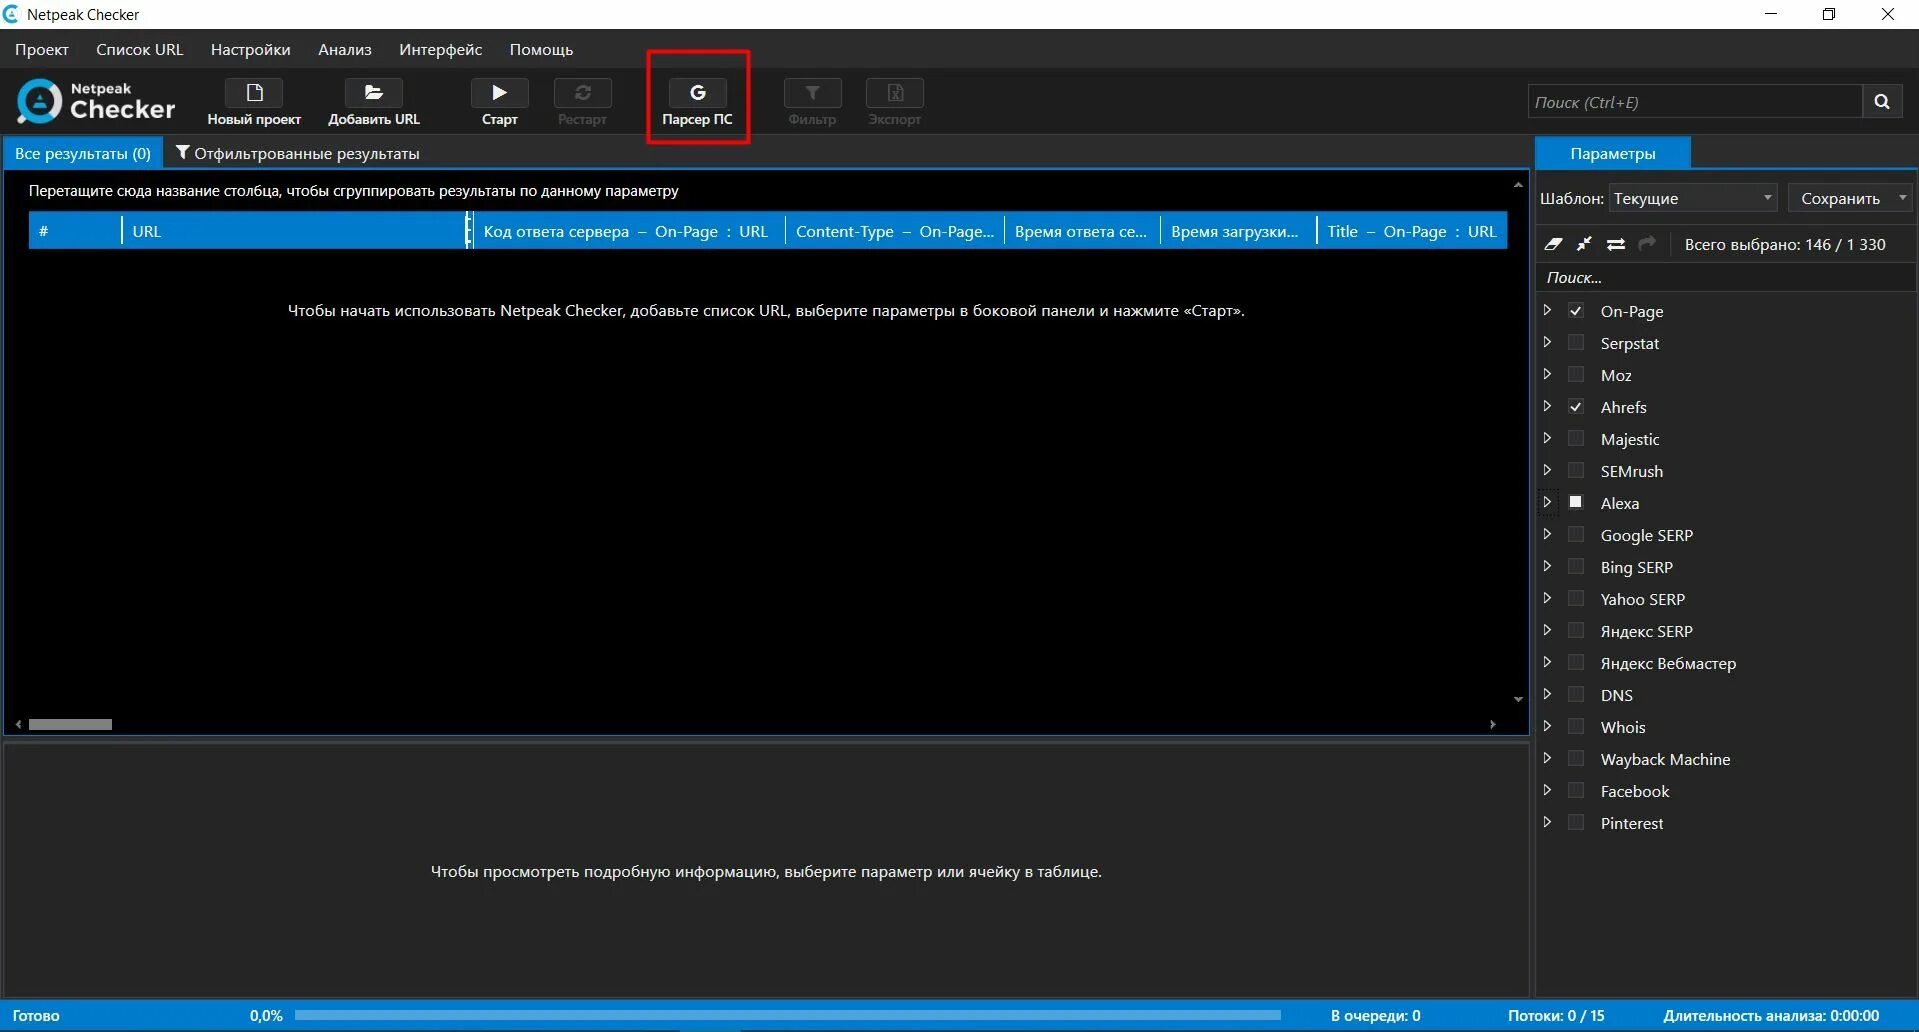The image size is (1919, 1032).
Task: Sort by Код ответа сервера column
Action: (627, 231)
